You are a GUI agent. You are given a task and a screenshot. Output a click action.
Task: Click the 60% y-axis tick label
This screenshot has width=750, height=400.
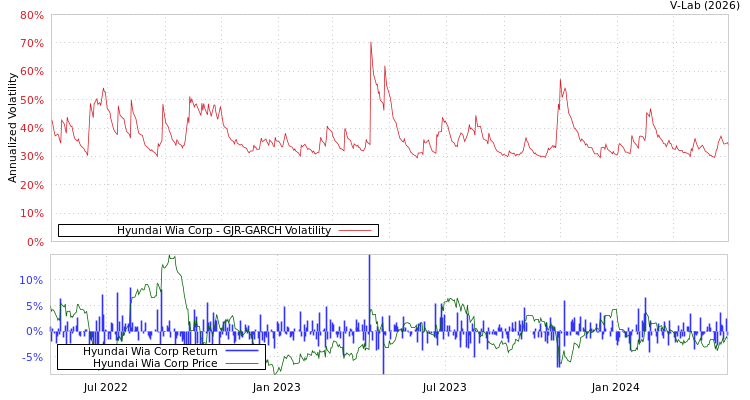[x=31, y=72]
